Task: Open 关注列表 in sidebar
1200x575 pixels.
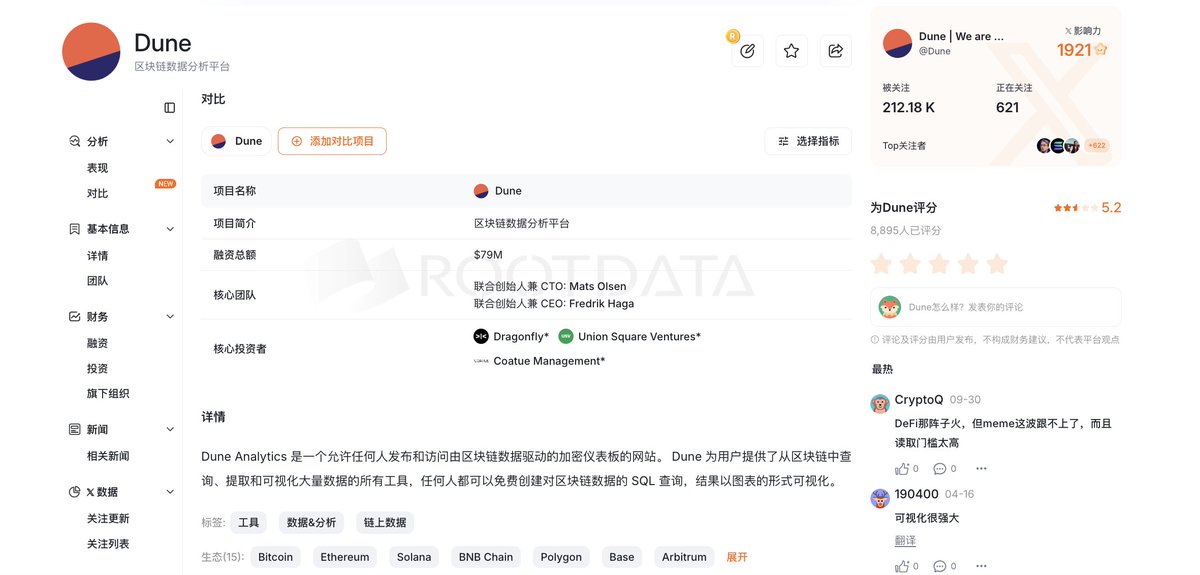Action: point(108,544)
